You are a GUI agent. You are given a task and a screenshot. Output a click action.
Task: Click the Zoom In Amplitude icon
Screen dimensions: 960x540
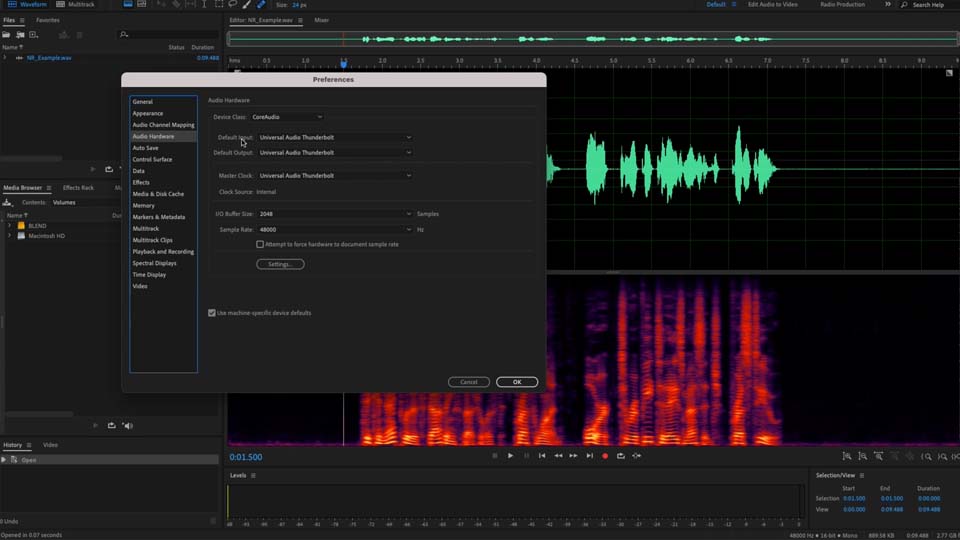pos(847,456)
